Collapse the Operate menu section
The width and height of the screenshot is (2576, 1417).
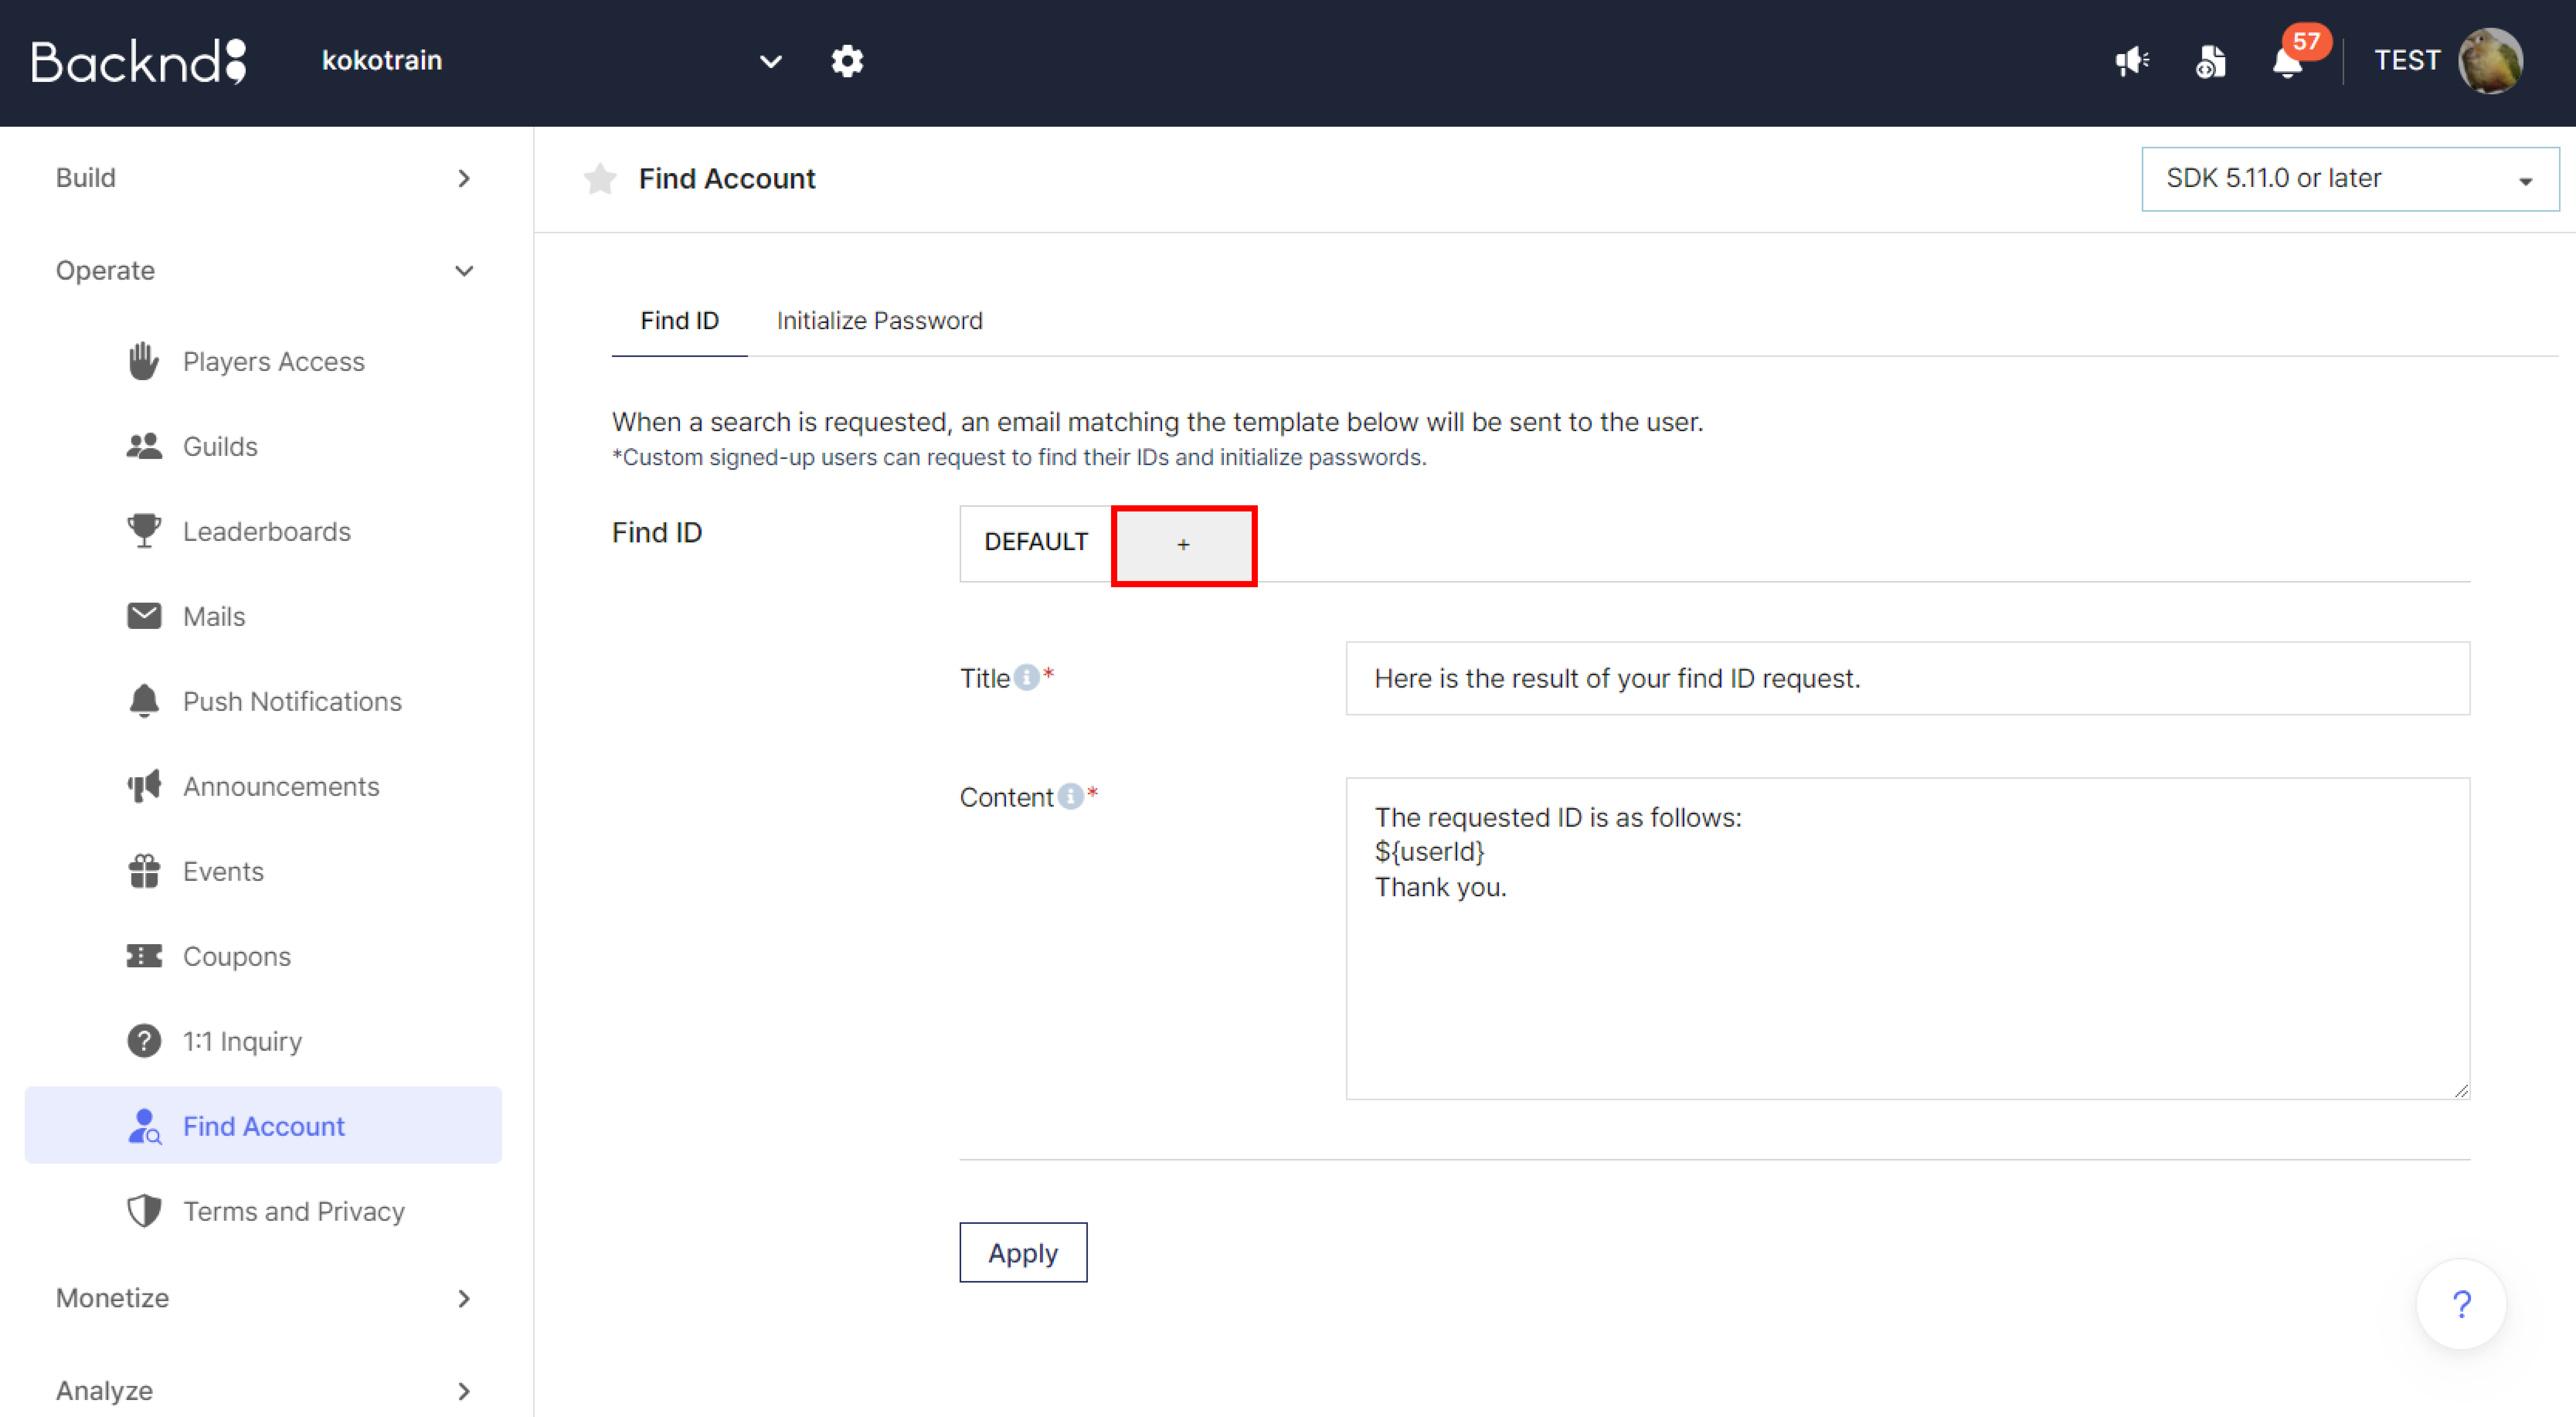264,271
